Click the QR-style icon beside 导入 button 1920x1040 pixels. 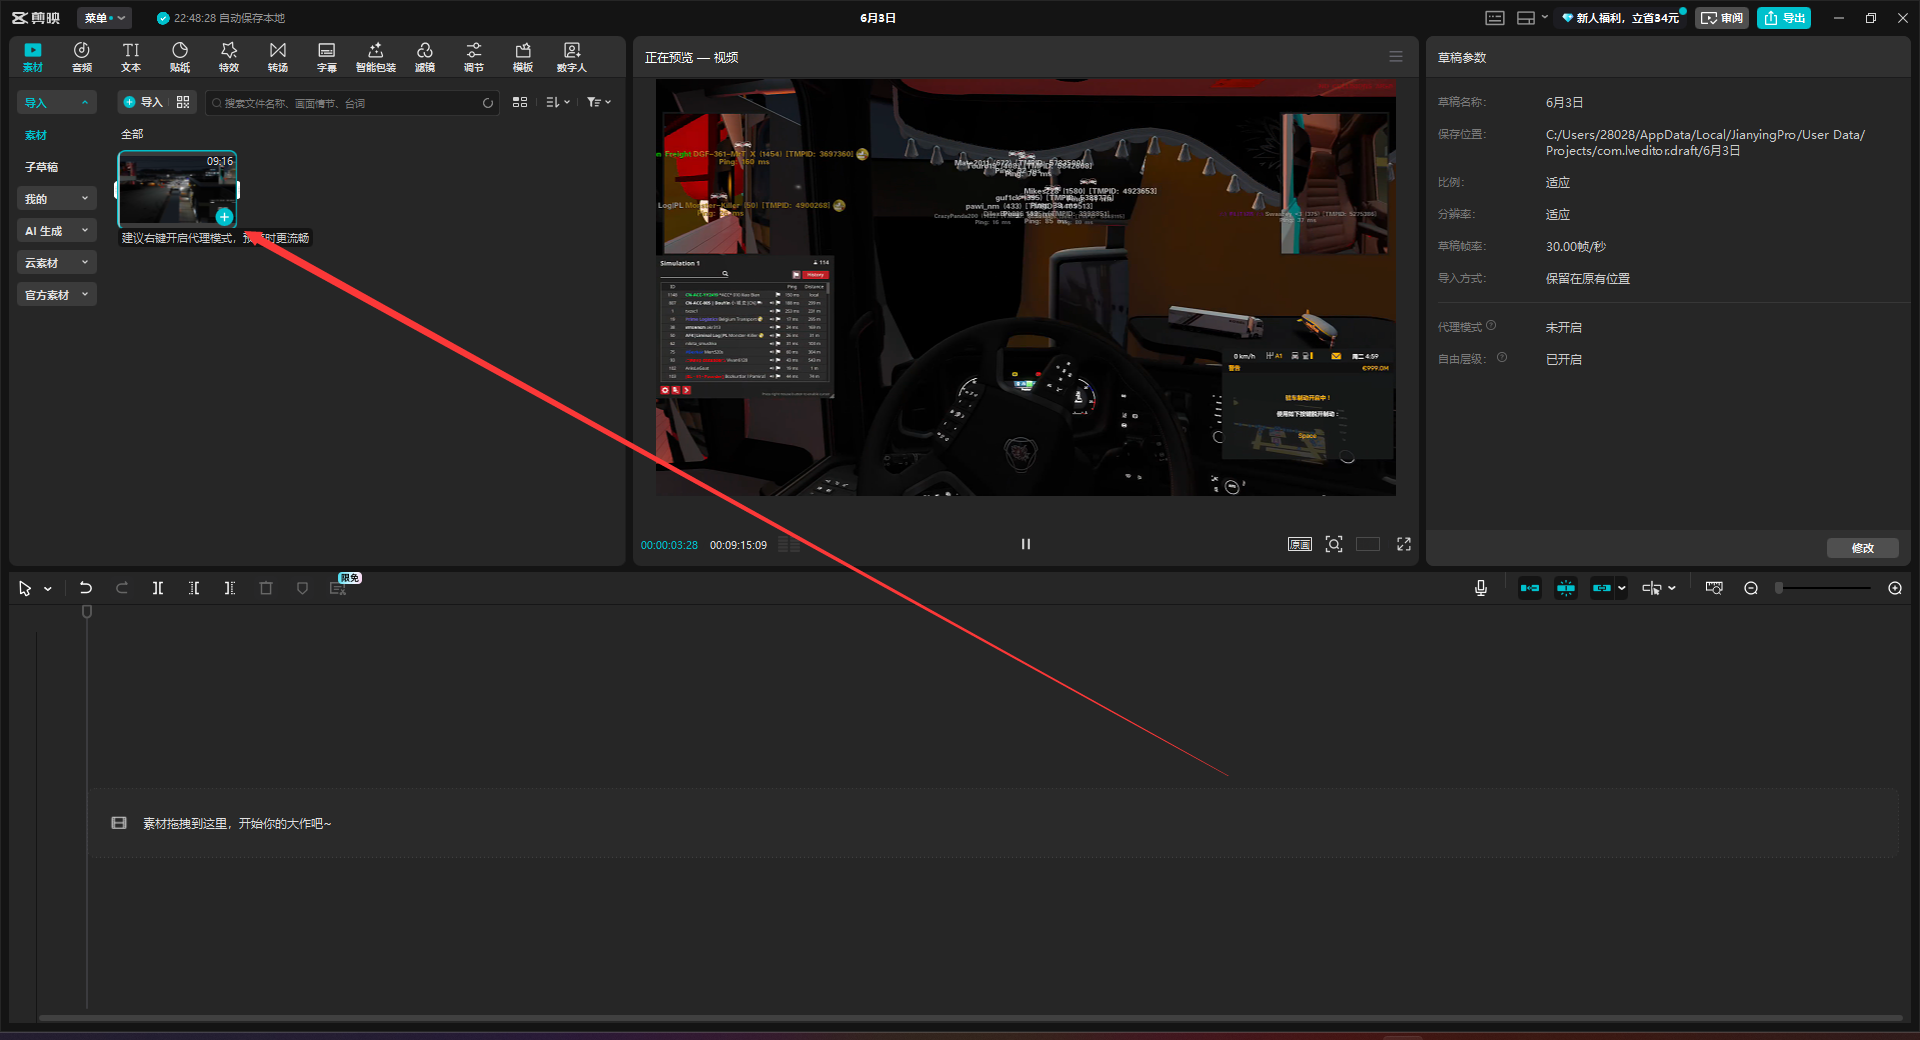183,102
